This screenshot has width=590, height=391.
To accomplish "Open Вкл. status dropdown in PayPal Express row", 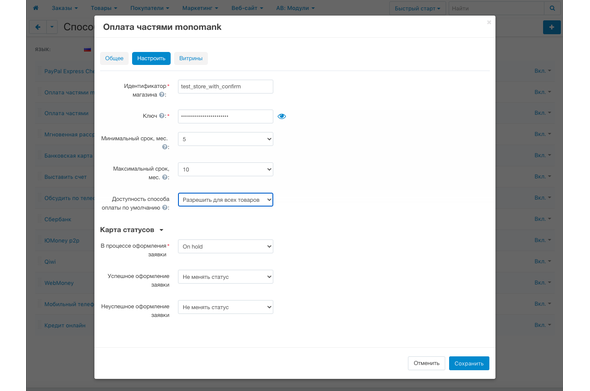I will [543, 71].
